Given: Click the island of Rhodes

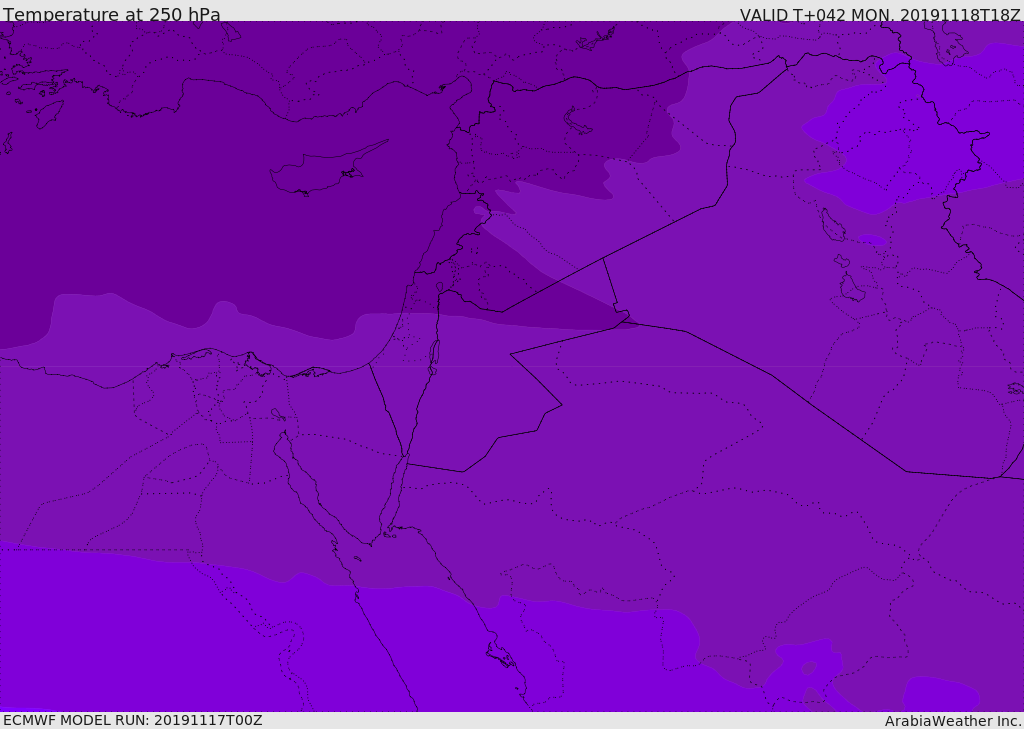Looking at the screenshot, I should [50, 112].
